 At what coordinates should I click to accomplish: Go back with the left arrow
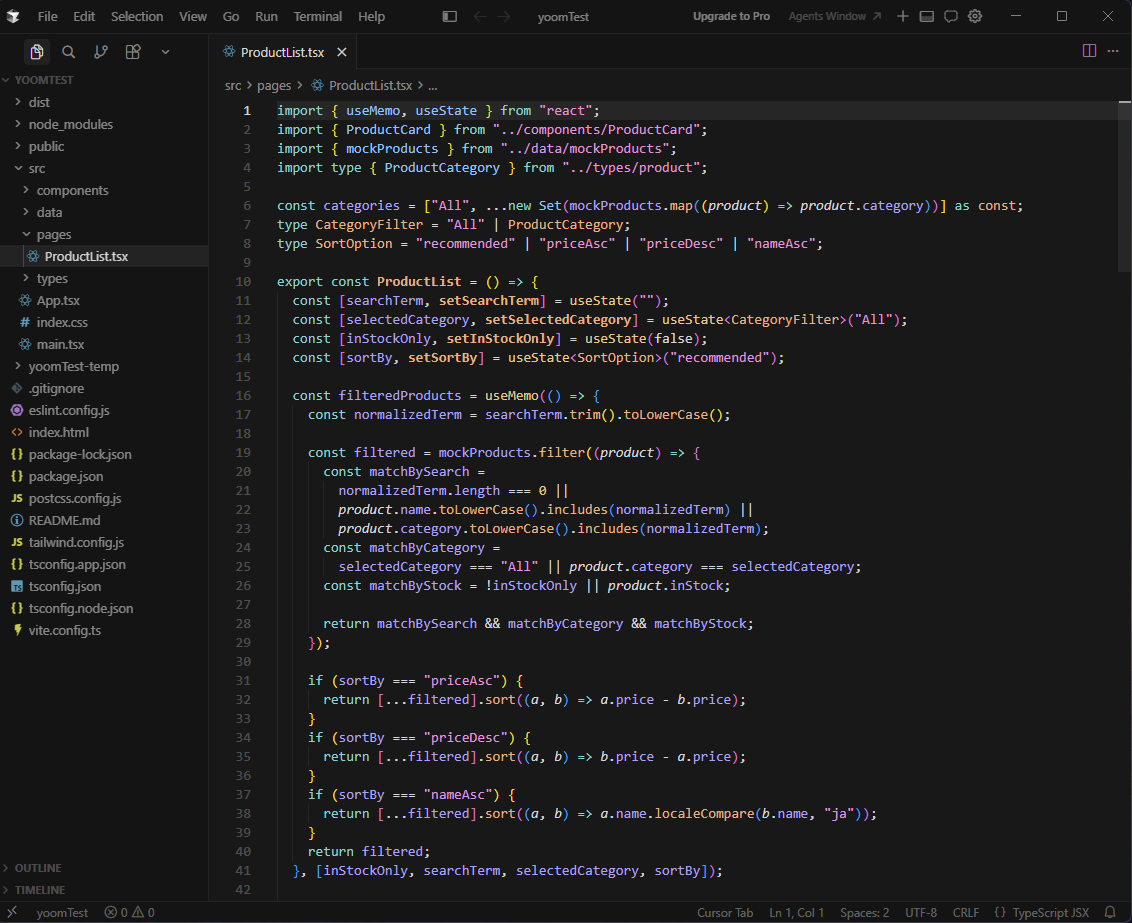pos(479,16)
